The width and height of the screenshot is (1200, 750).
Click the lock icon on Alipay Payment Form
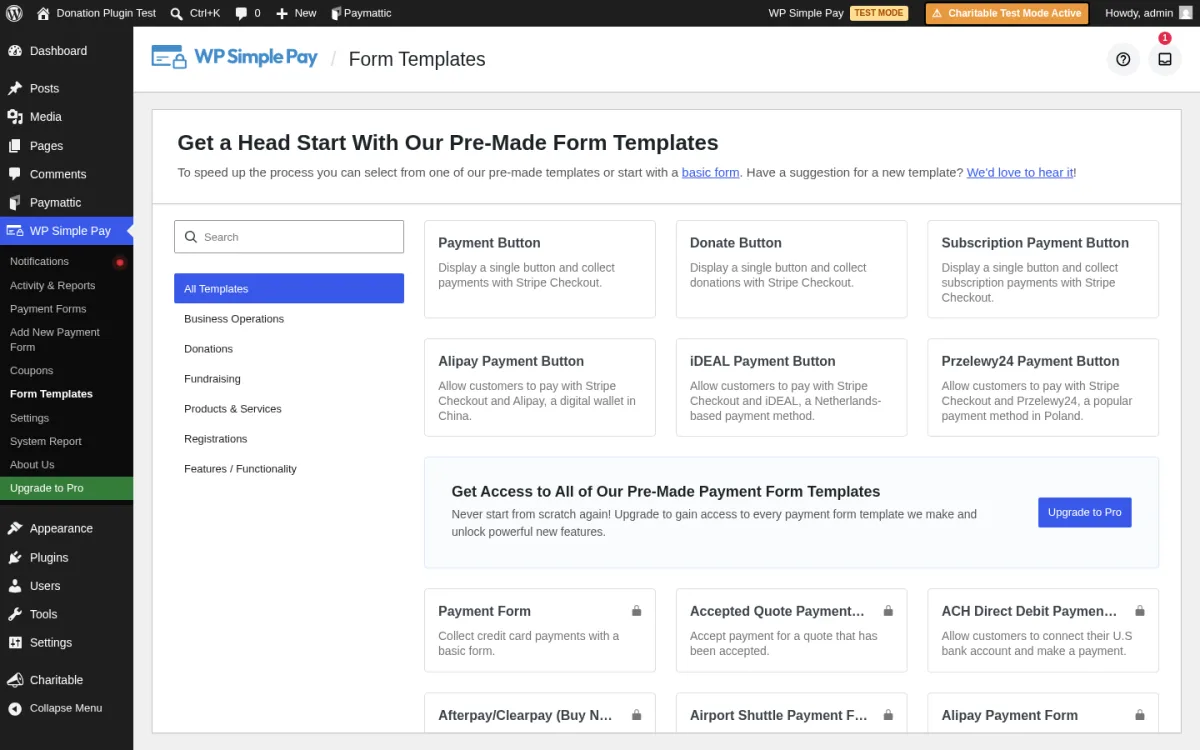coord(1140,715)
